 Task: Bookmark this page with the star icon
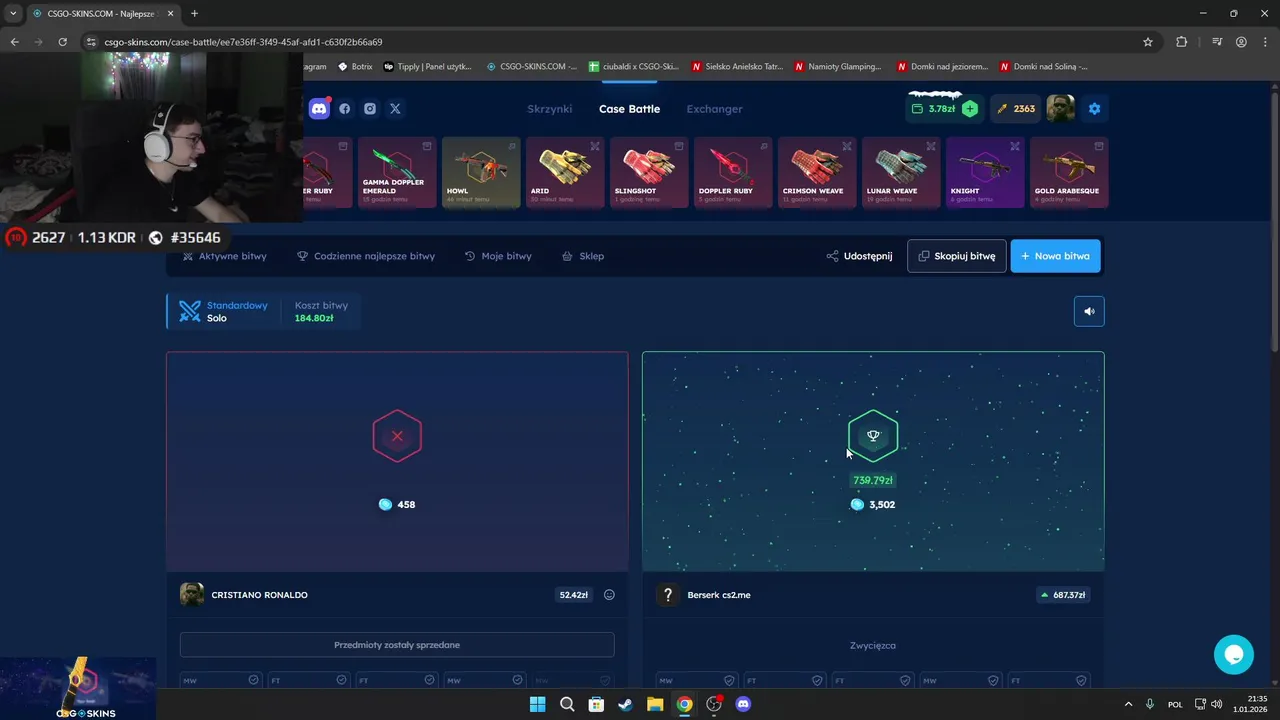point(1148,42)
